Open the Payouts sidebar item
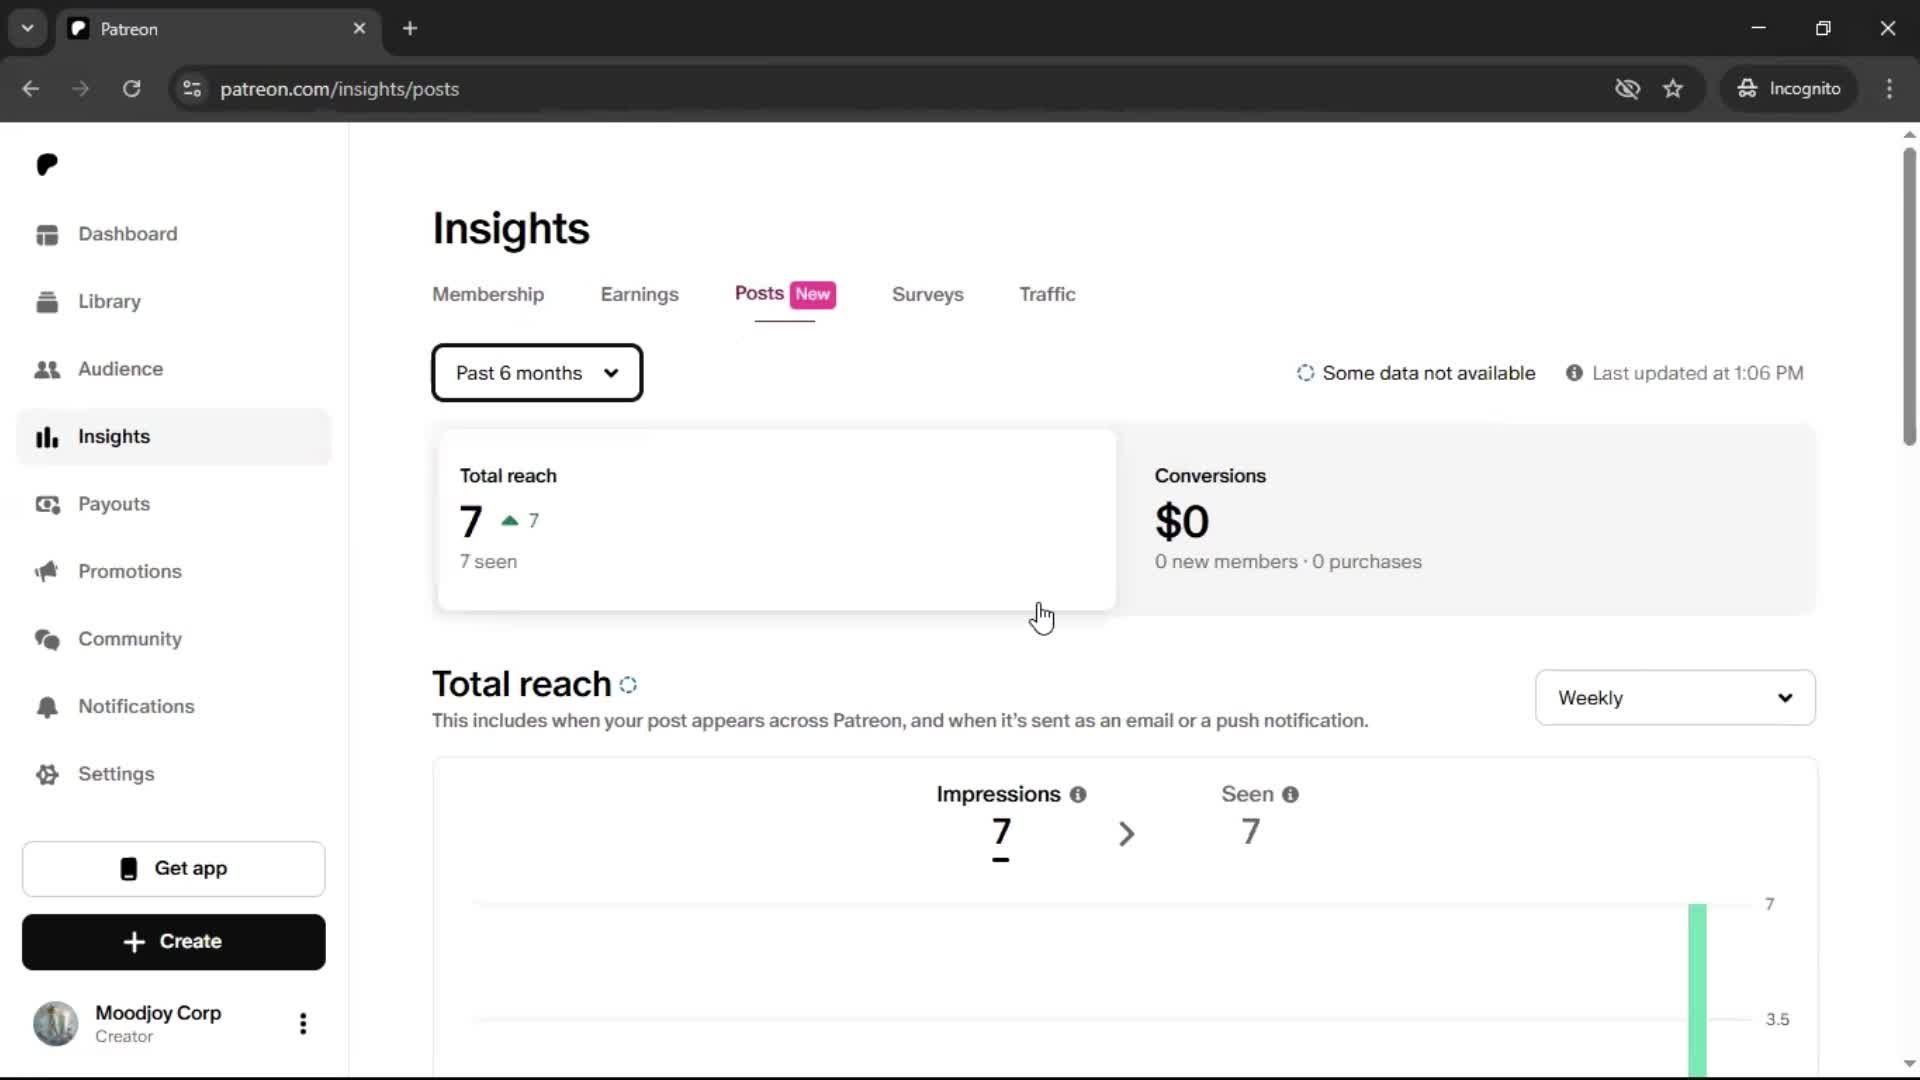 [173, 504]
